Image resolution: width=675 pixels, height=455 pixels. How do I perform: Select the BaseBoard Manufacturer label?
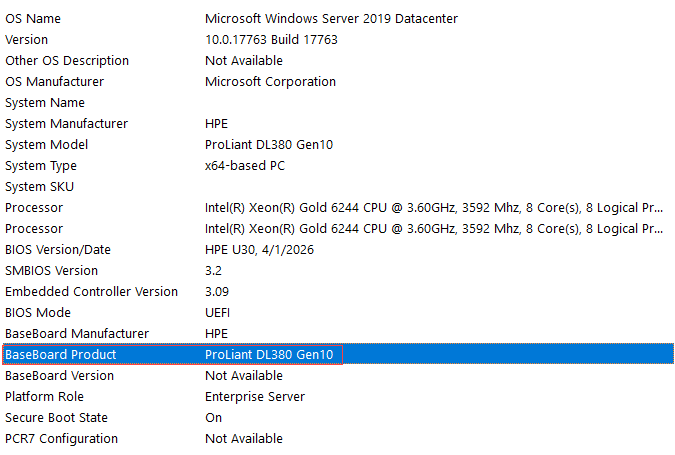pyautogui.click(x=77, y=334)
